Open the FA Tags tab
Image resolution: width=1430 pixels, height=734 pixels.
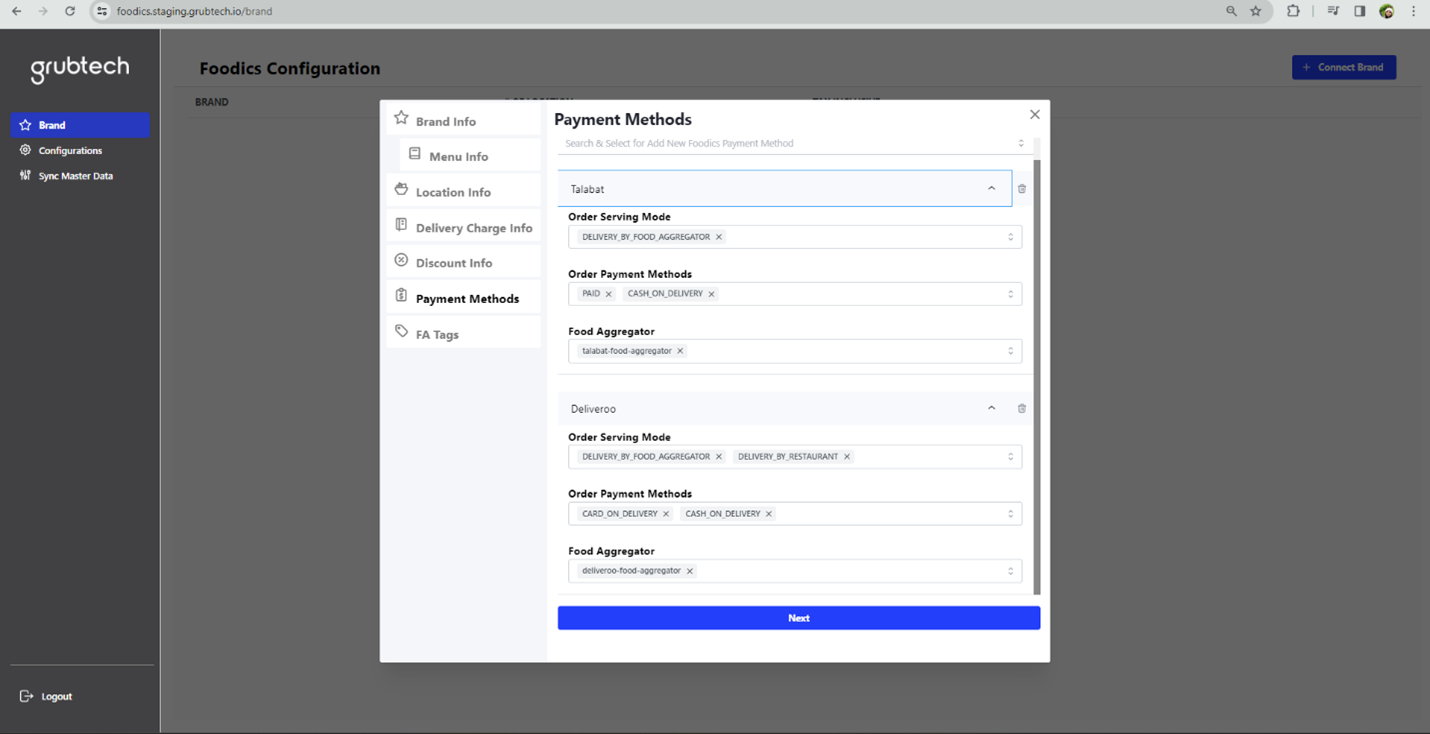point(437,334)
